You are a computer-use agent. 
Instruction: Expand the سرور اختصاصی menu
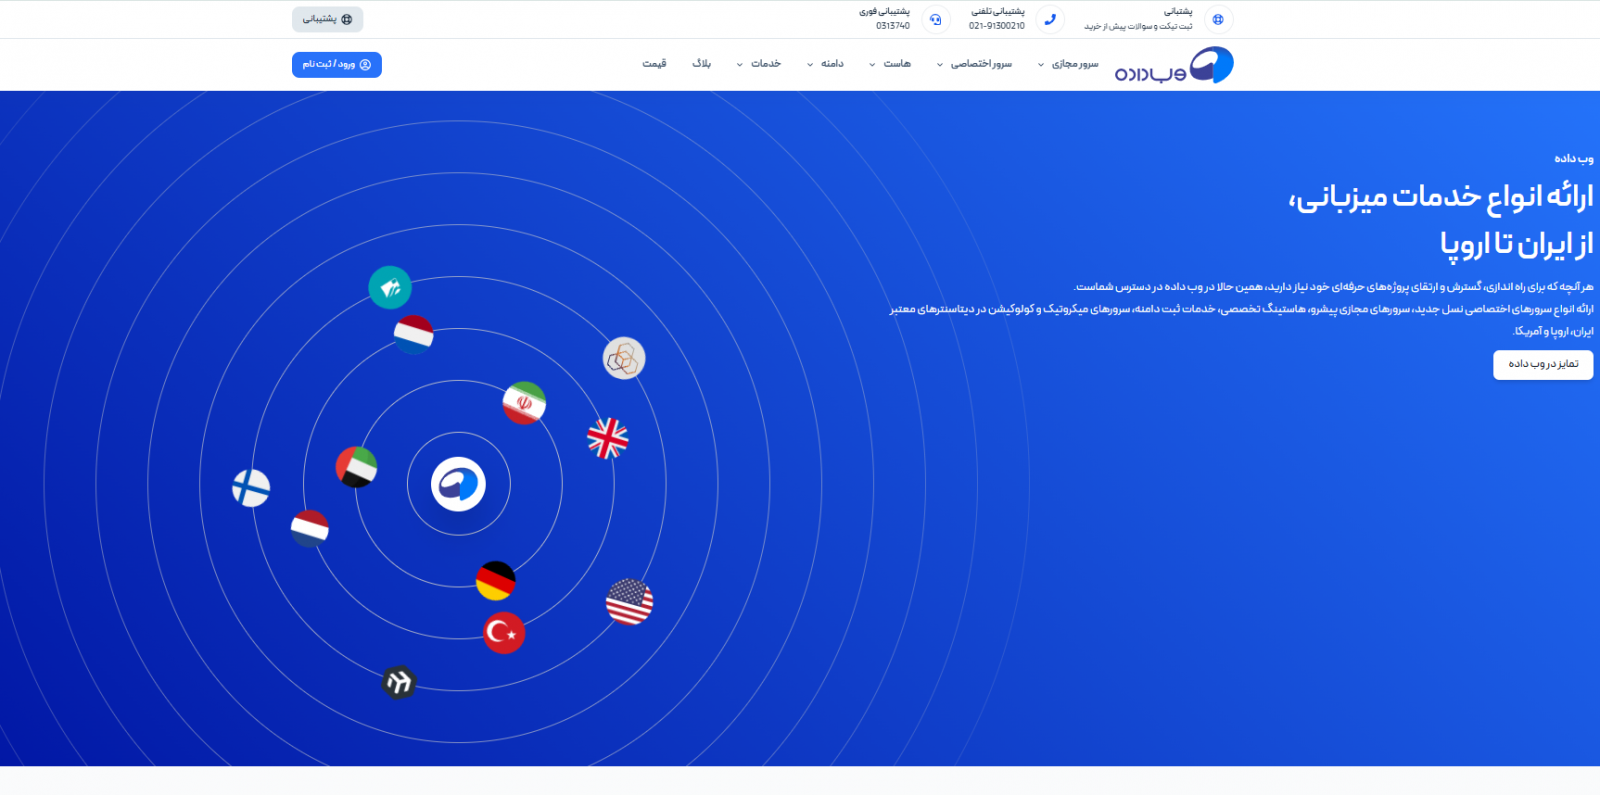click(x=974, y=64)
